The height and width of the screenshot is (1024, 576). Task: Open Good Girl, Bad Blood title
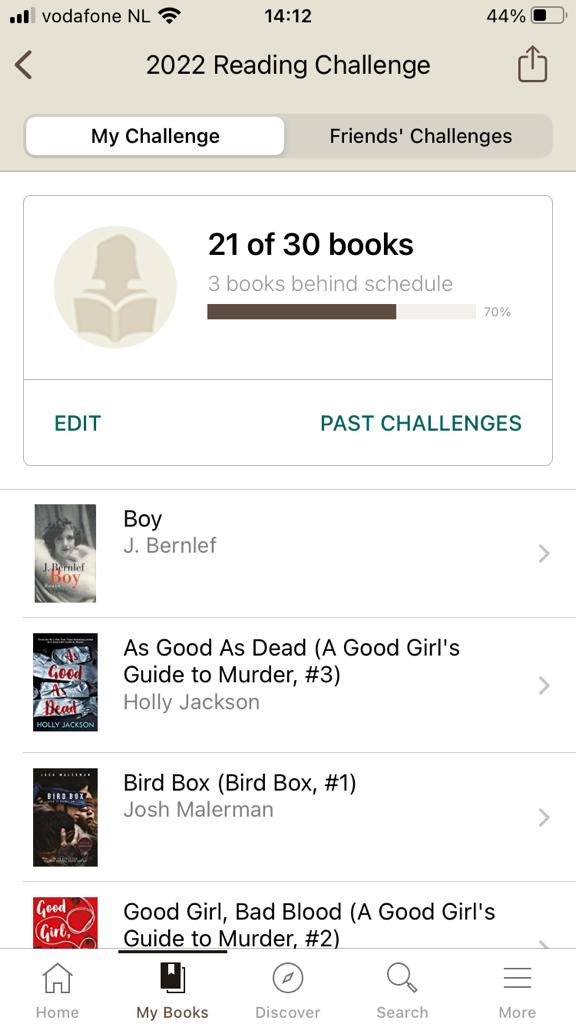(309, 924)
